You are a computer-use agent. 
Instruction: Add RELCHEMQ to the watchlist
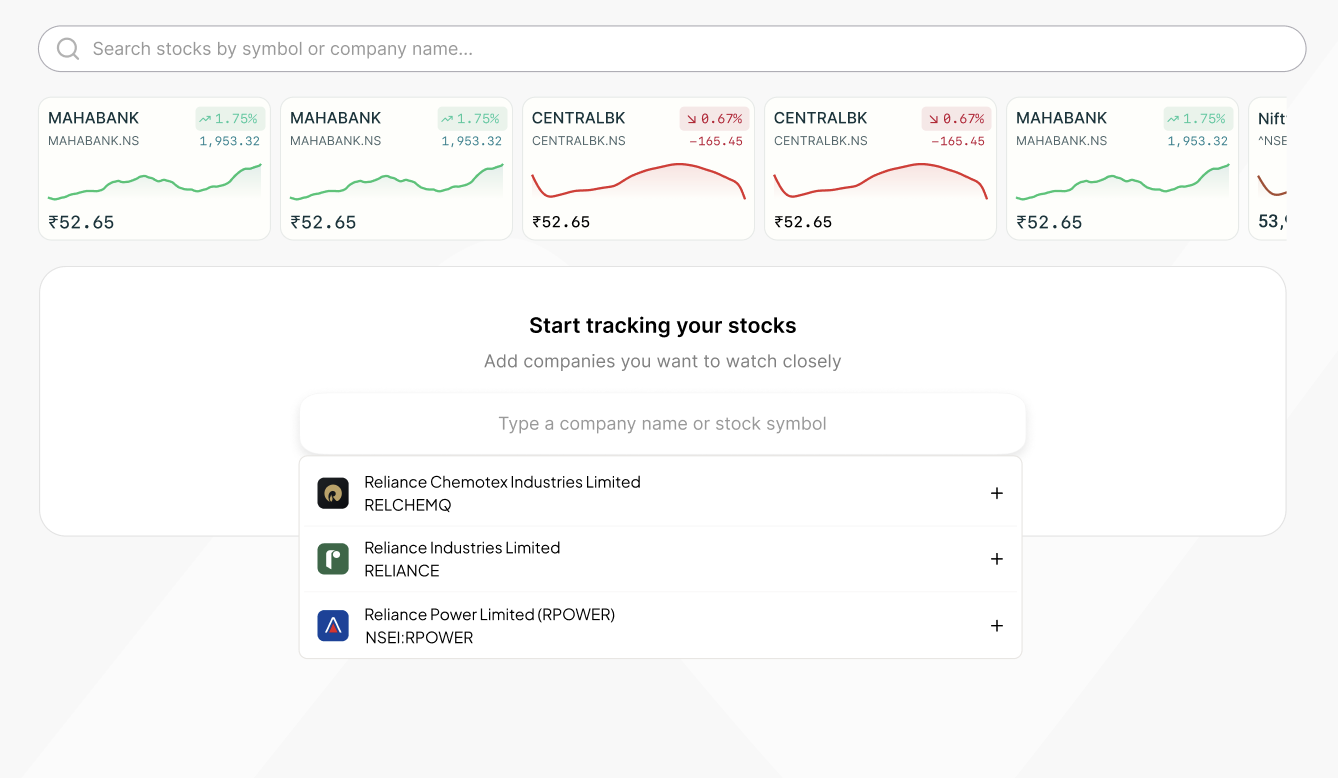(996, 492)
